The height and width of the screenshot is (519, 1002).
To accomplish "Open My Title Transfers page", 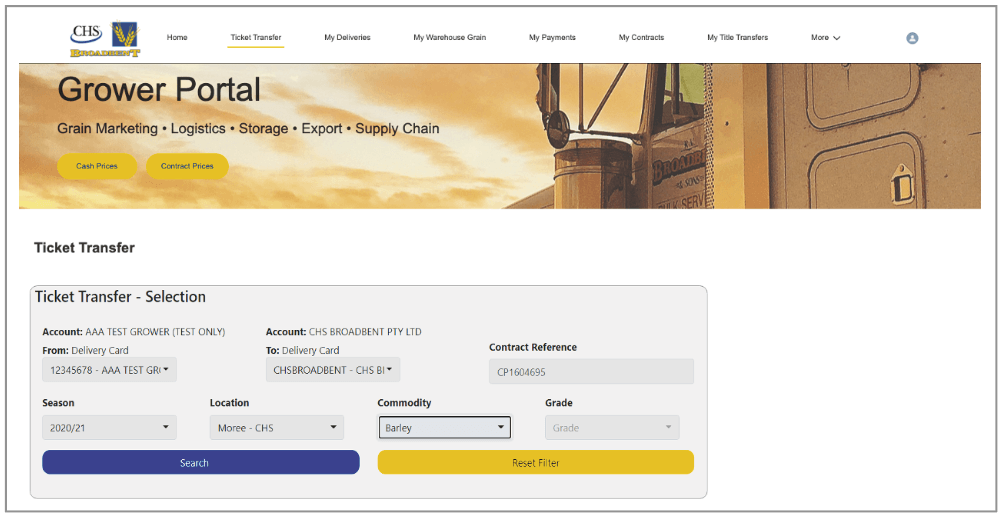I will coord(737,38).
